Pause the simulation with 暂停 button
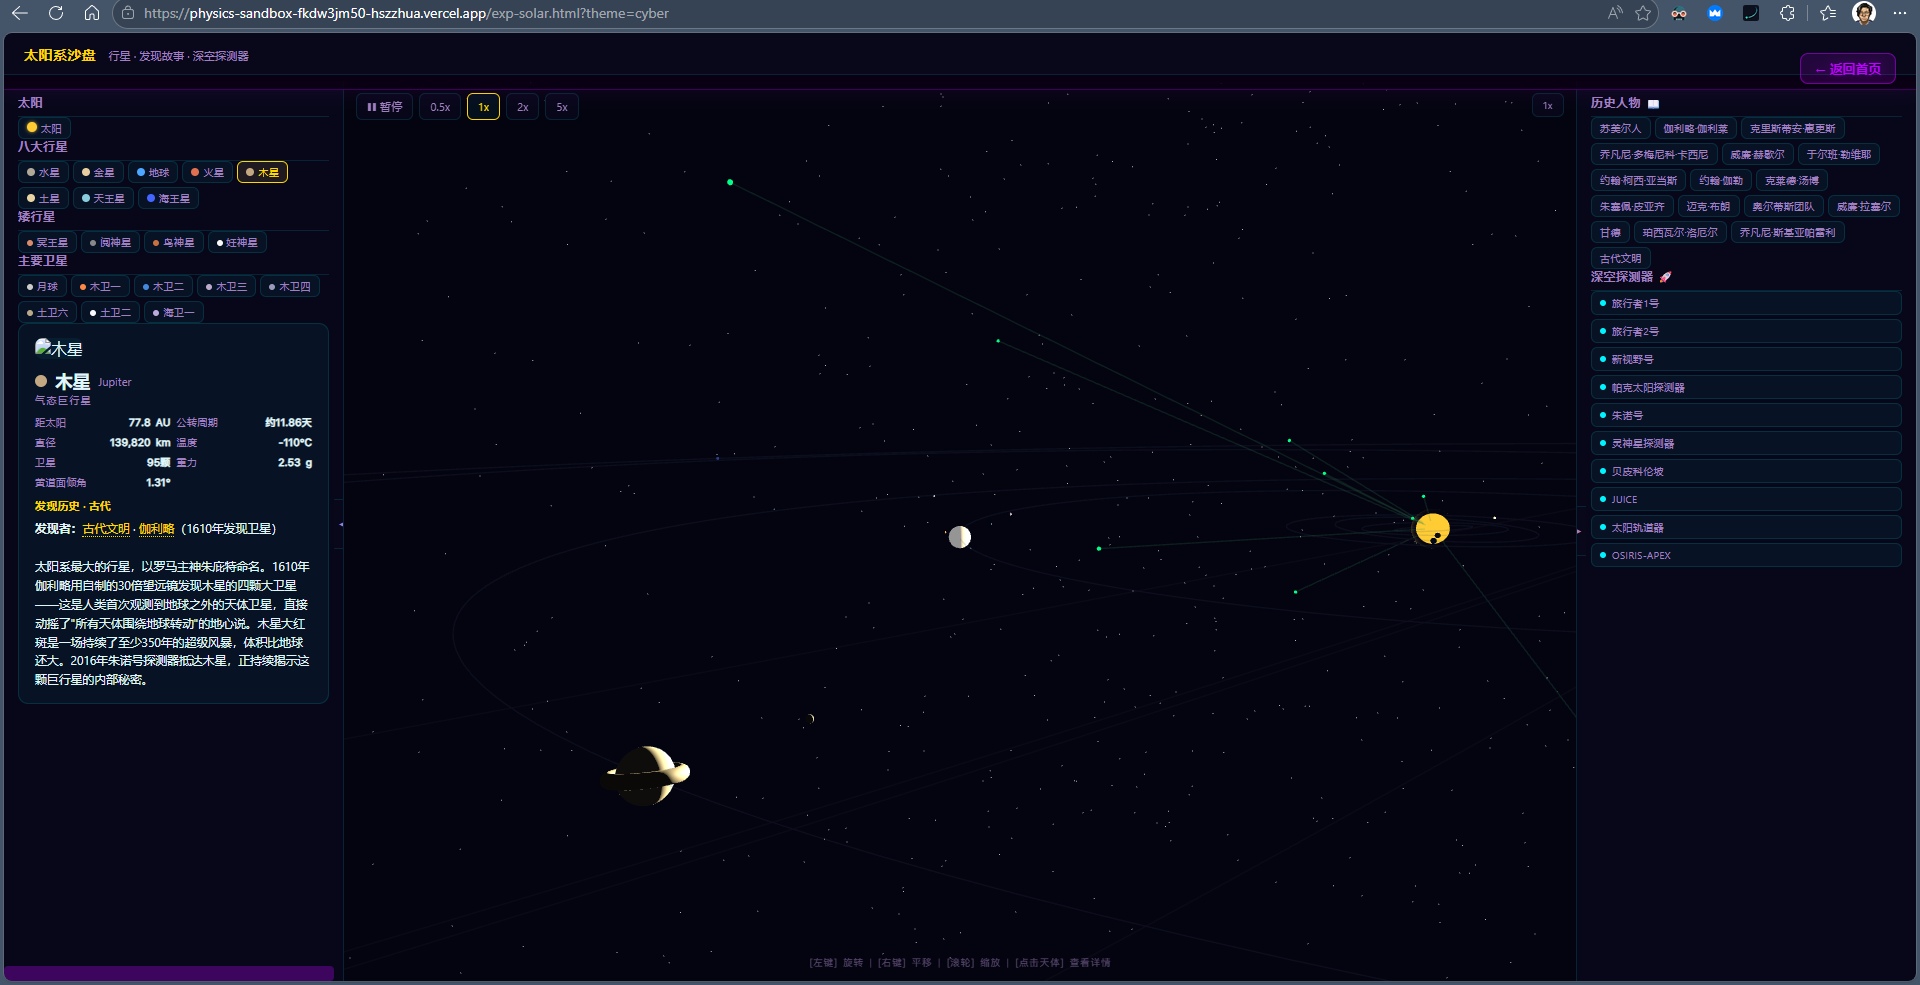This screenshot has width=1920, height=985. 385,107
